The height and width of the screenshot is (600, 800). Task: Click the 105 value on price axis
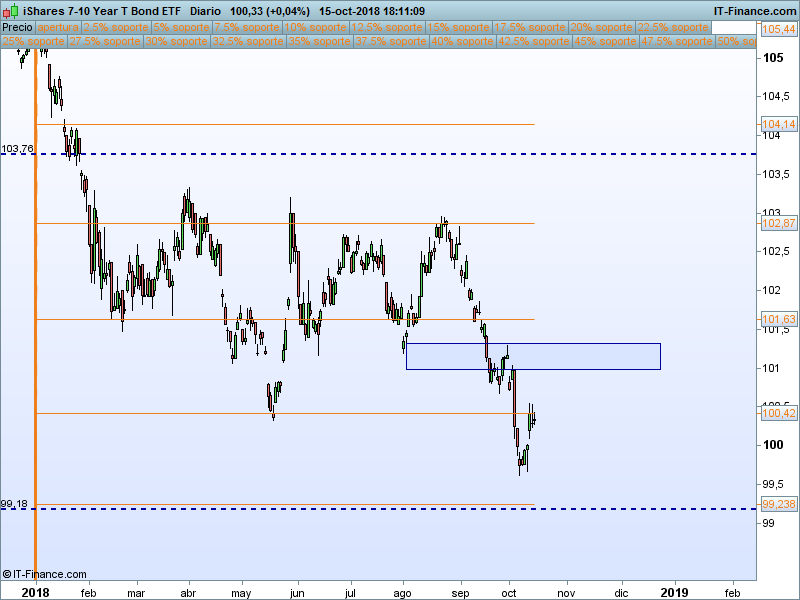(773, 58)
